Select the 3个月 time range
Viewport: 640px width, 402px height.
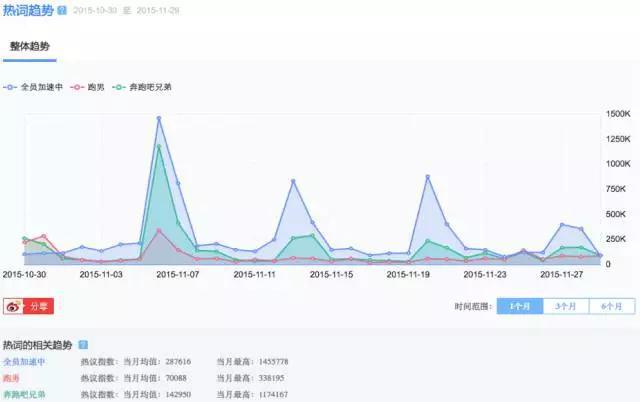point(566,306)
